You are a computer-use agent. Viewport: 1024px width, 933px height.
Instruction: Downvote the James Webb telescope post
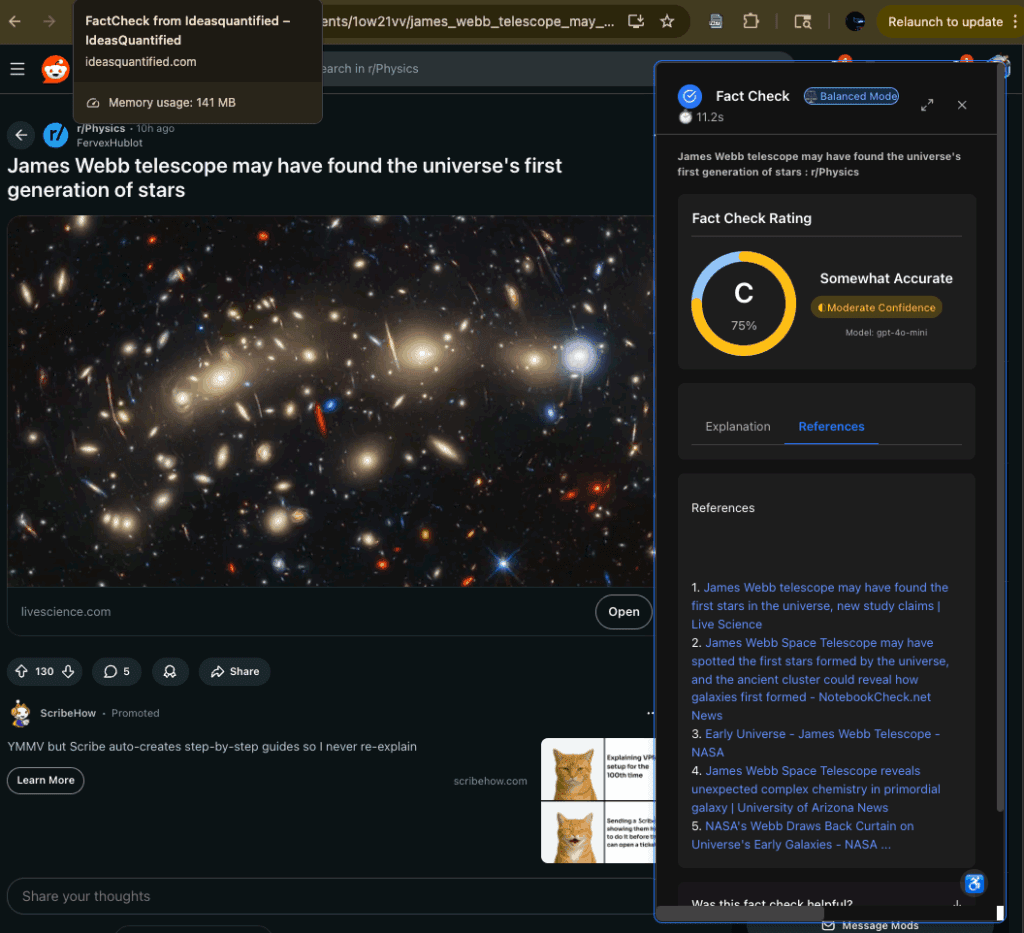pyautogui.click(x=68, y=671)
